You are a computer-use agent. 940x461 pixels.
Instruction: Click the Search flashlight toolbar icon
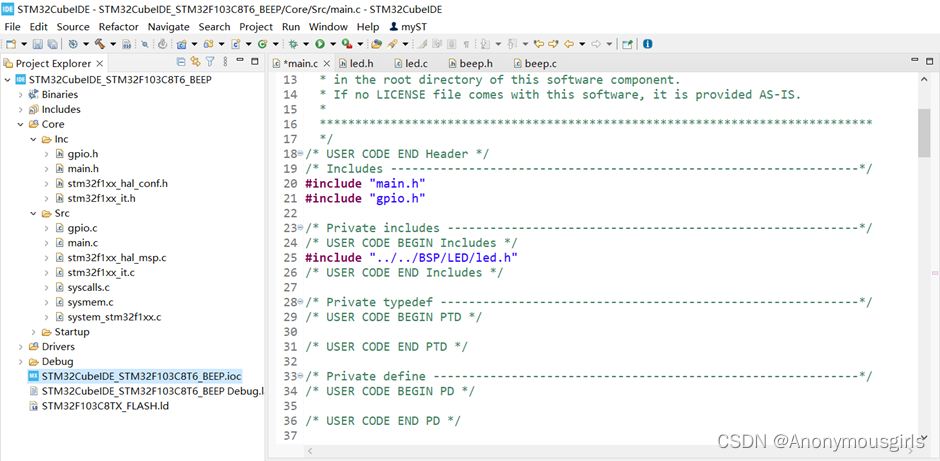click(392, 44)
